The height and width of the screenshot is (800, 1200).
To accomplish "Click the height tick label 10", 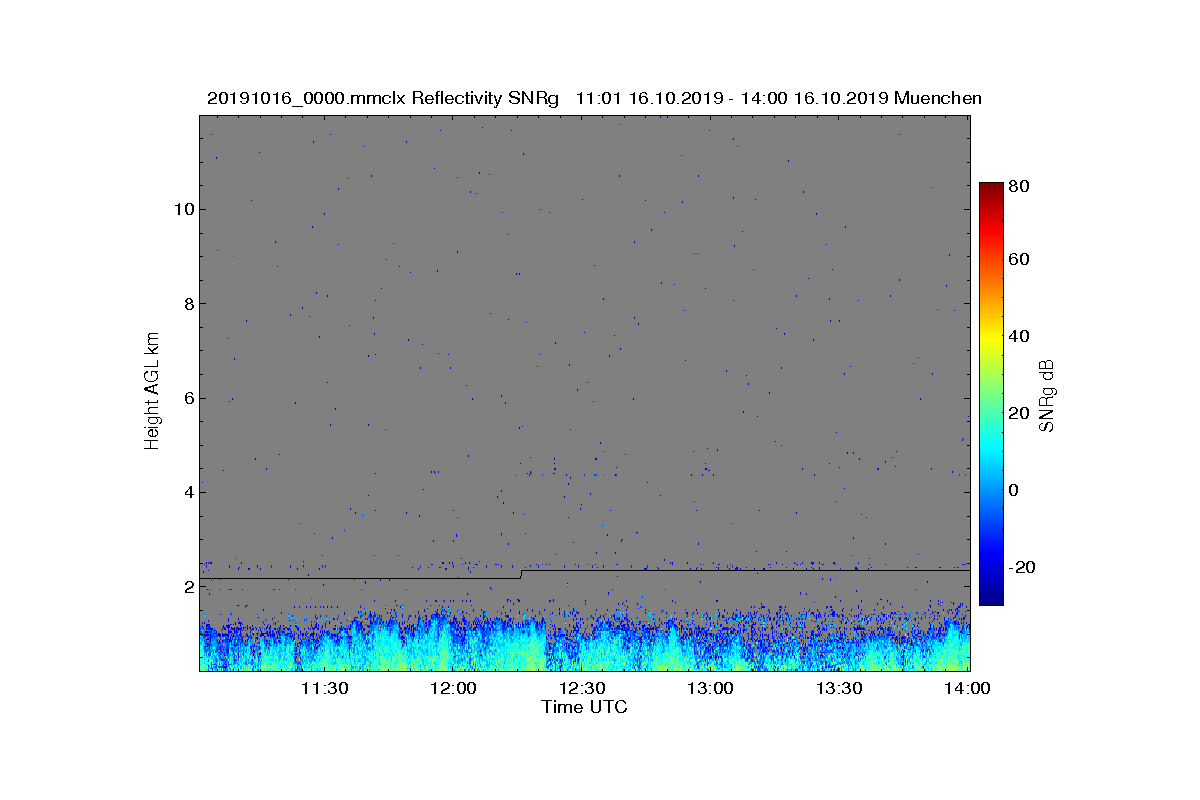I will tap(183, 209).
